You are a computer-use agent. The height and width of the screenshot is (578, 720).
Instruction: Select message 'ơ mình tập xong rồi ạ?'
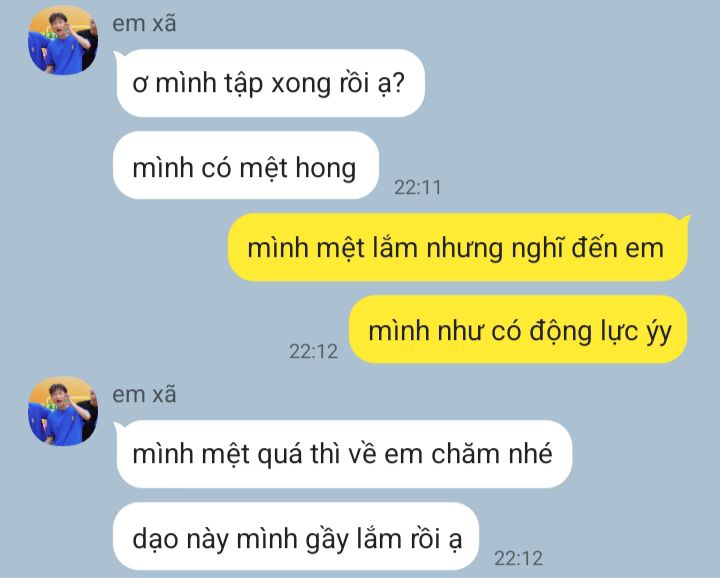[x=270, y=83]
